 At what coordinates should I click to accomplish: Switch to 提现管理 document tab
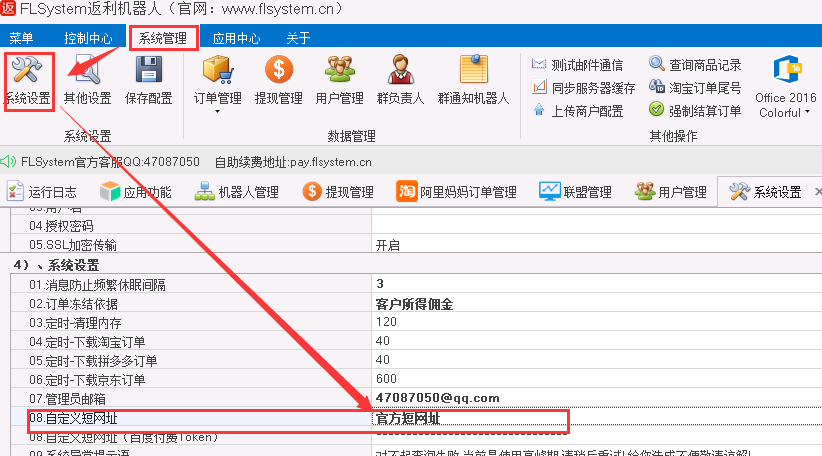pos(338,192)
